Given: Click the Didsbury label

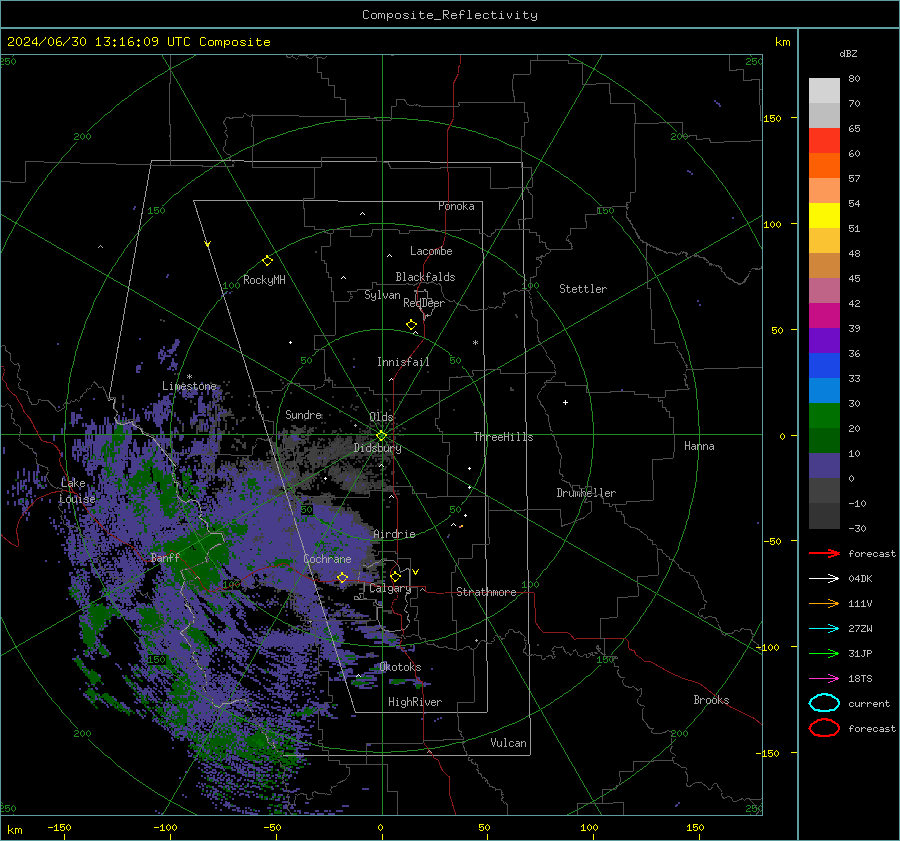Looking at the screenshot, I should pos(378,448).
